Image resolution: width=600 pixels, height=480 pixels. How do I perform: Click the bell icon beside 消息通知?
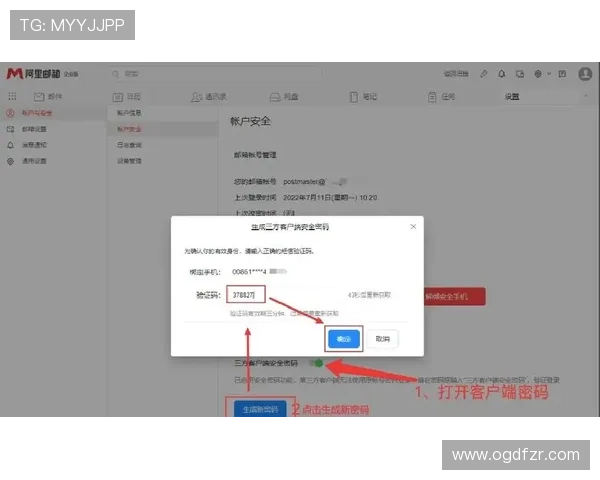point(10,145)
